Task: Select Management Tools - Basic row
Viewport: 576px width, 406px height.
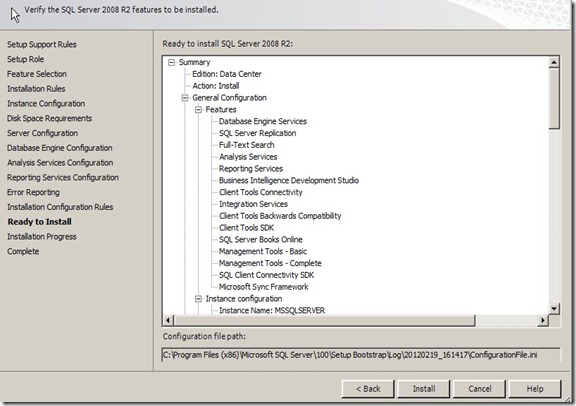Action: point(263,251)
